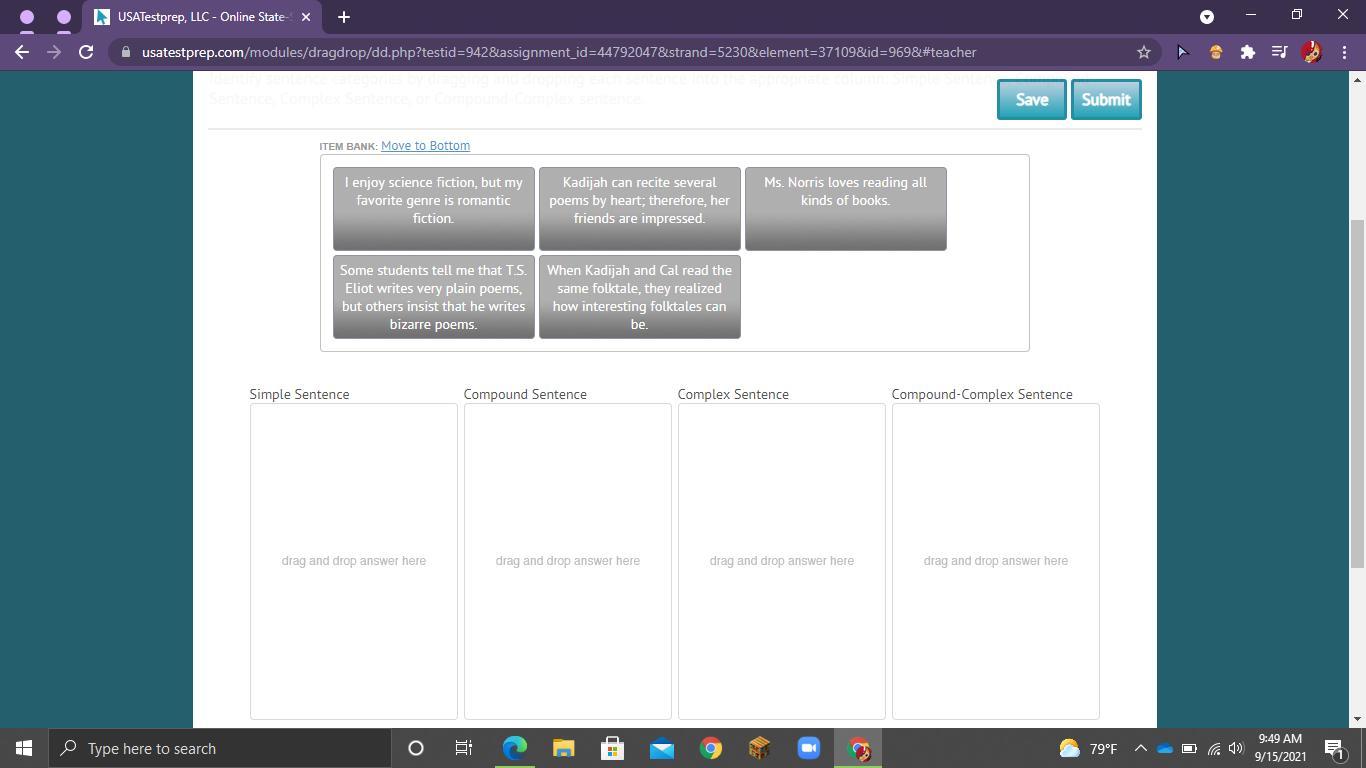Open File Explorer from the taskbar

coord(563,748)
